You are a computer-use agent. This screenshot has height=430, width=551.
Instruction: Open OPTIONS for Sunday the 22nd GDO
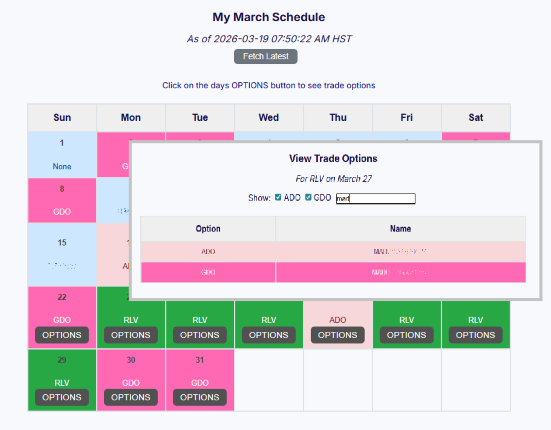click(x=62, y=335)
